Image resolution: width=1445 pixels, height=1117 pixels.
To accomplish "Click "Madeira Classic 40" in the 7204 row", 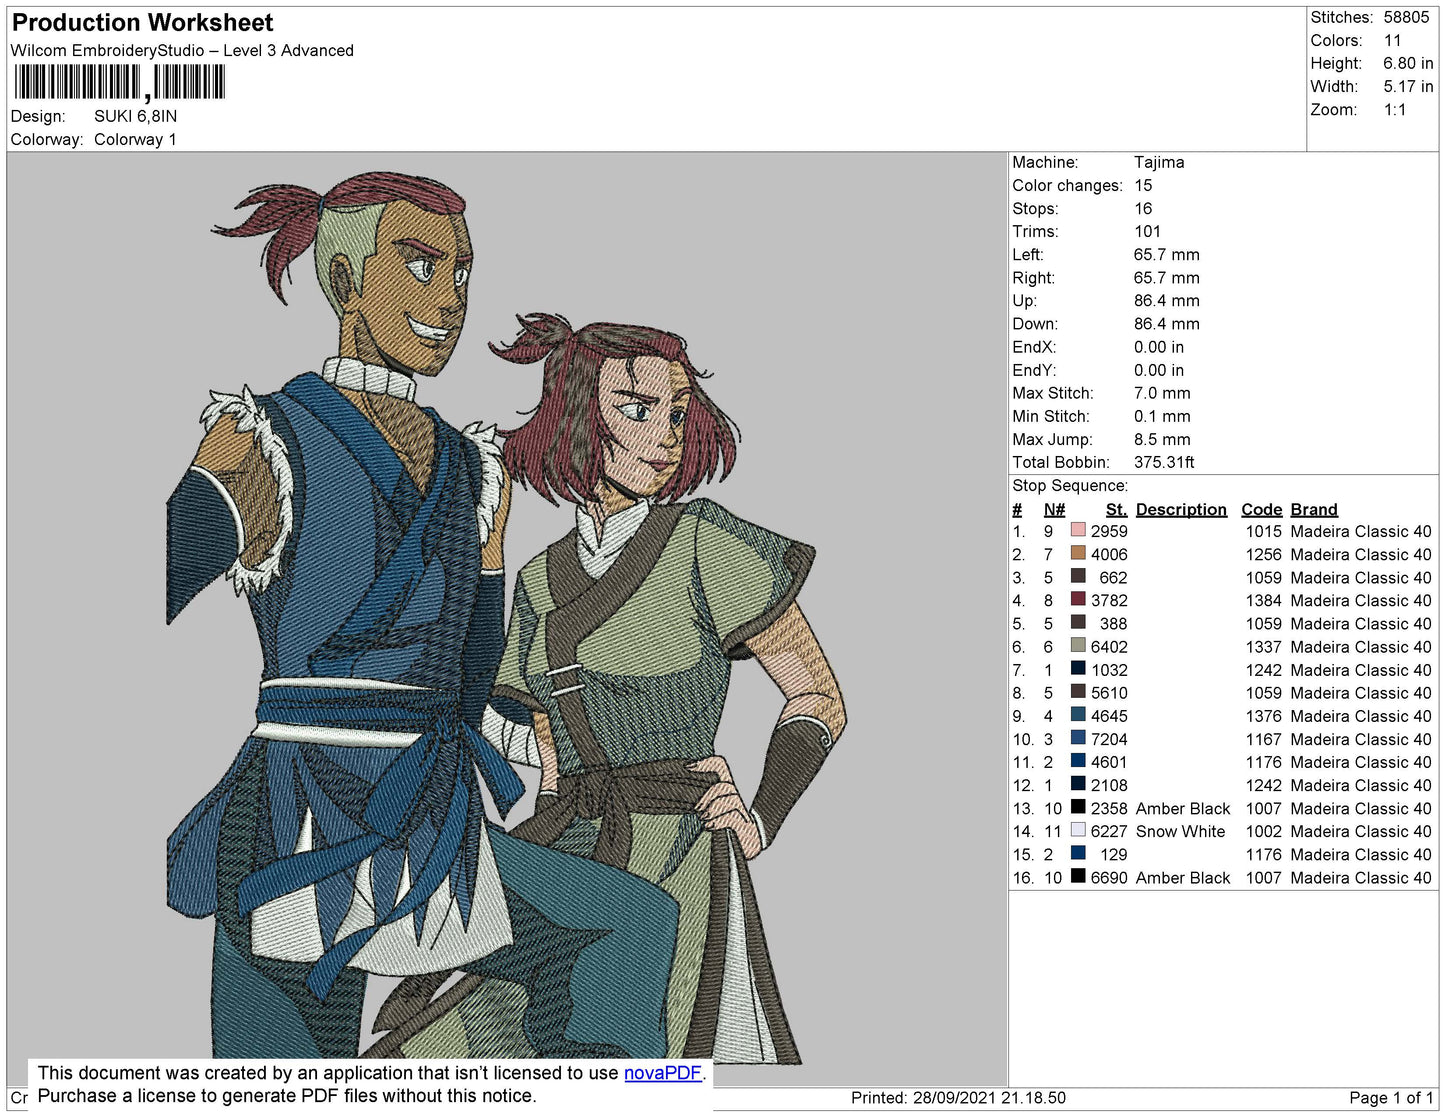I will click(1361, 739).
